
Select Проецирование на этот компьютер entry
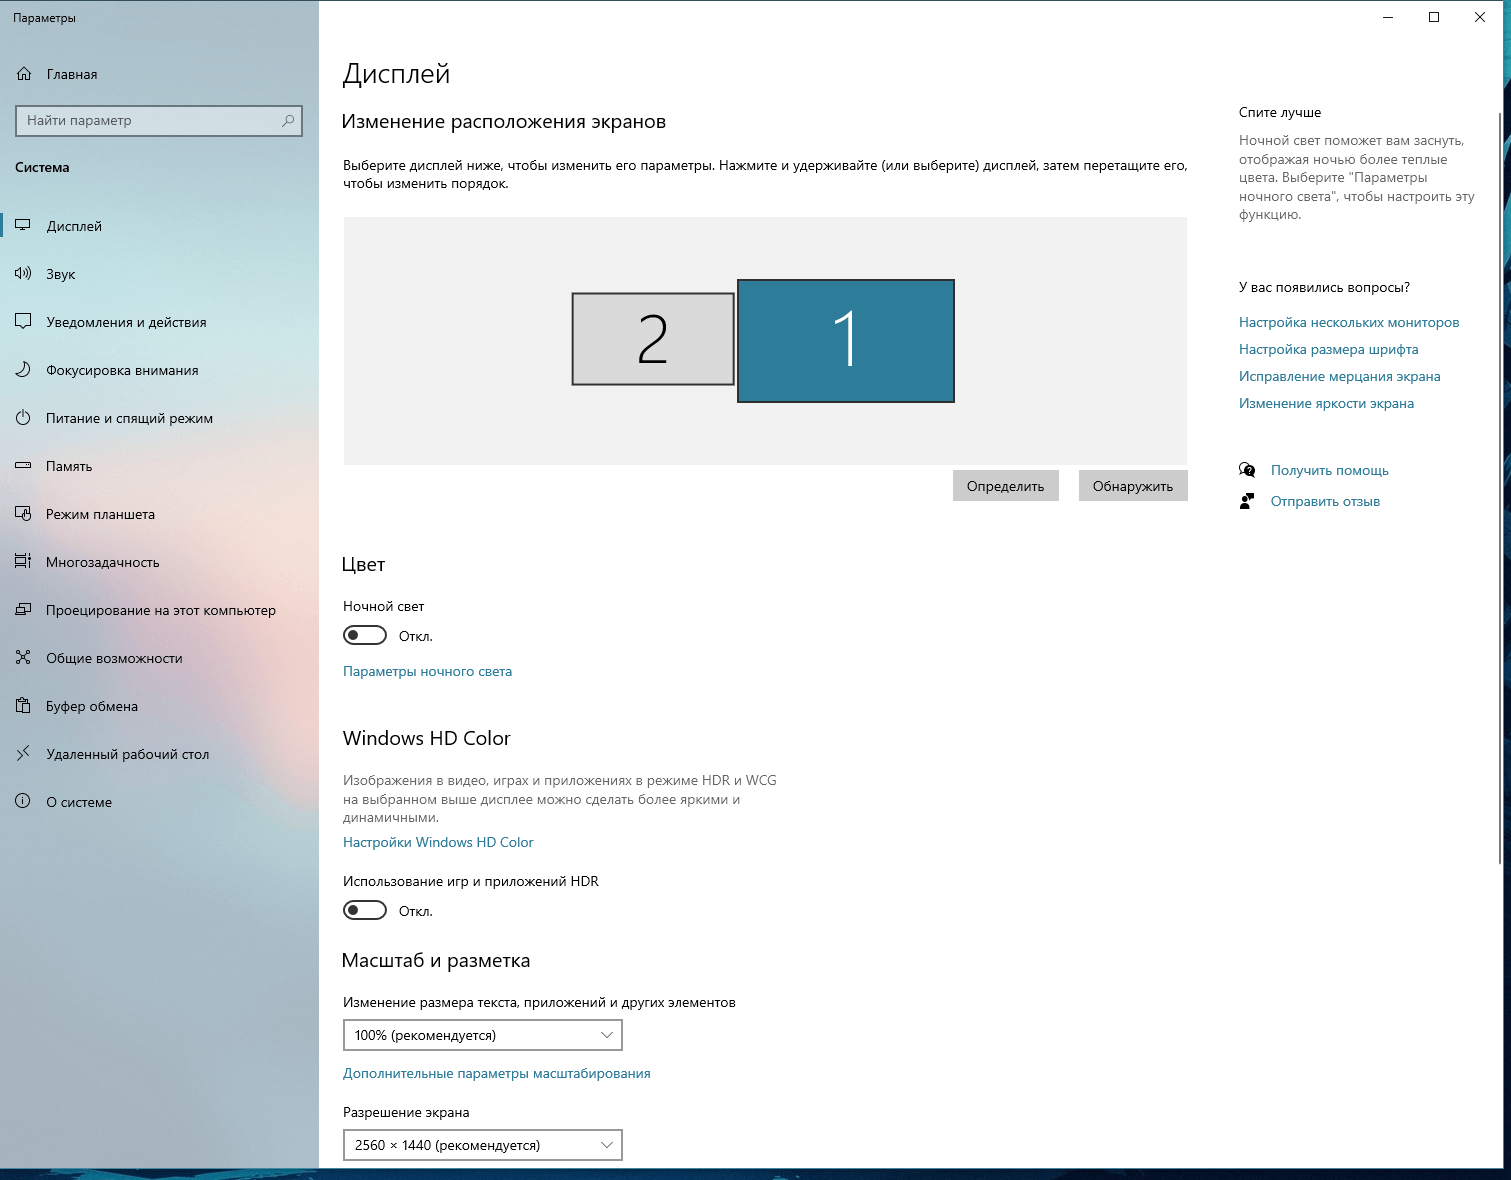[159, 610]
